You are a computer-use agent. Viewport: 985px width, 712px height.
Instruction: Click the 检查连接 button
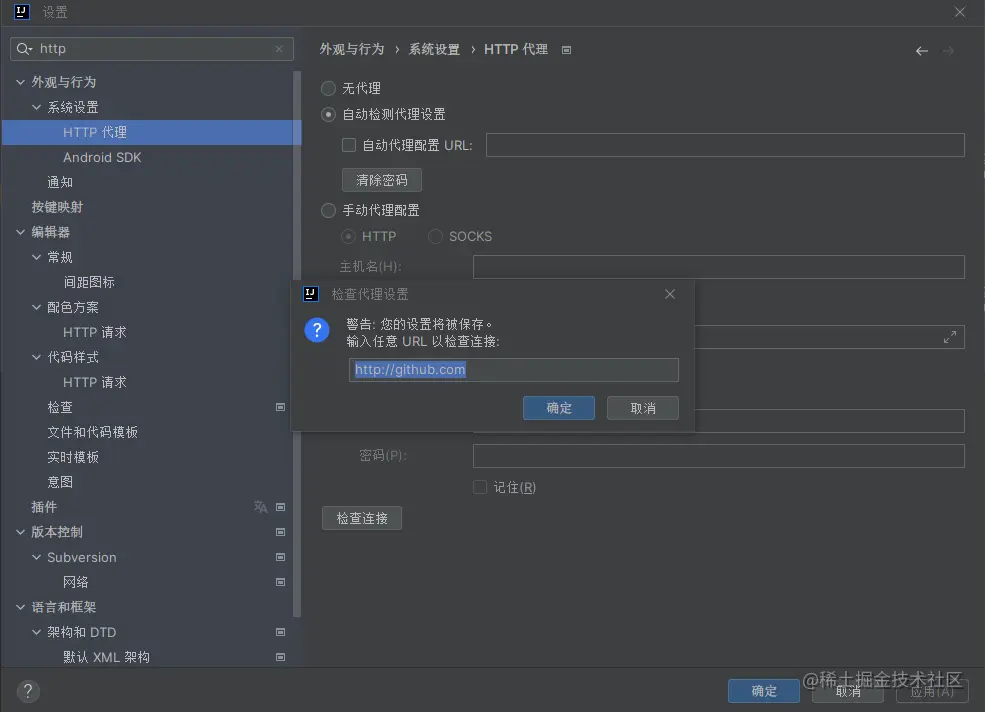(x=362, y=518)
